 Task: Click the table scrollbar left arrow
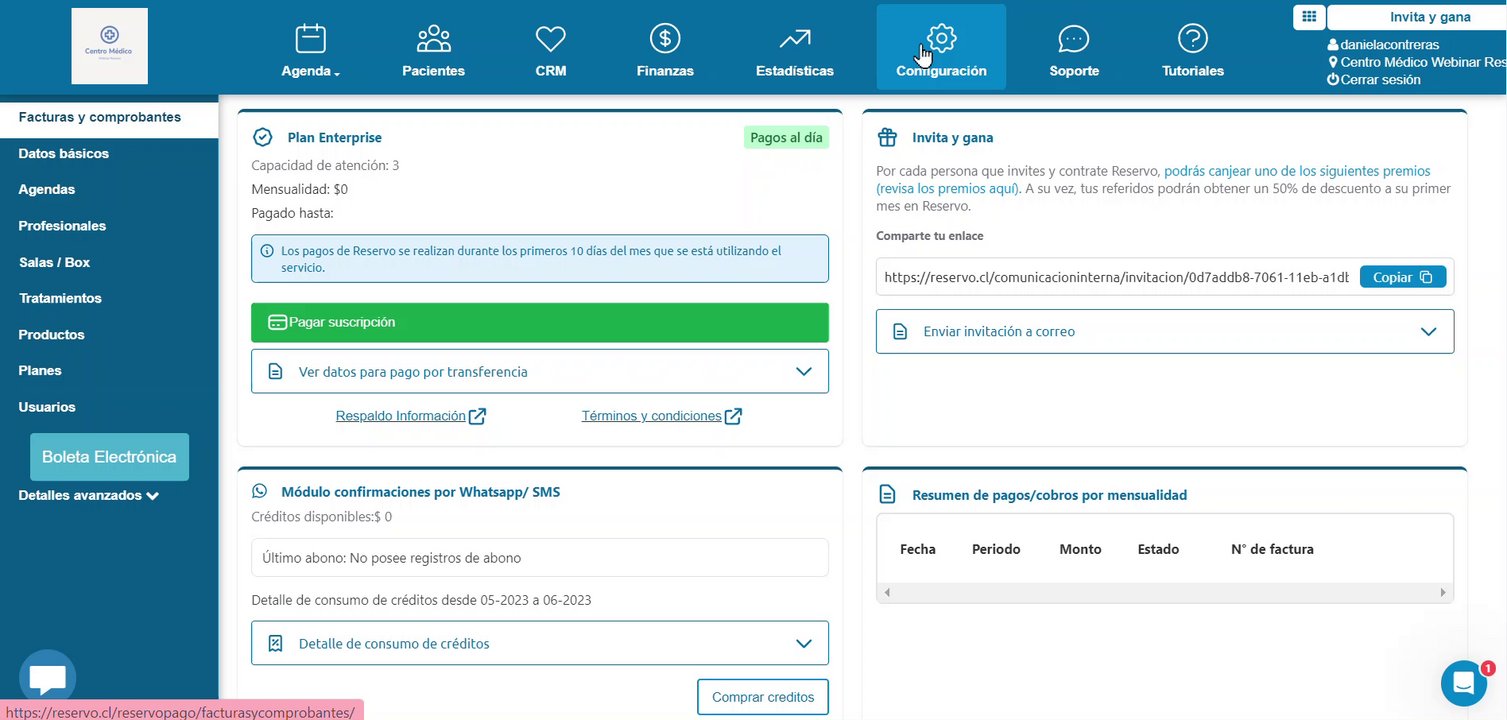pyautogui.click(x=886, y=593)
